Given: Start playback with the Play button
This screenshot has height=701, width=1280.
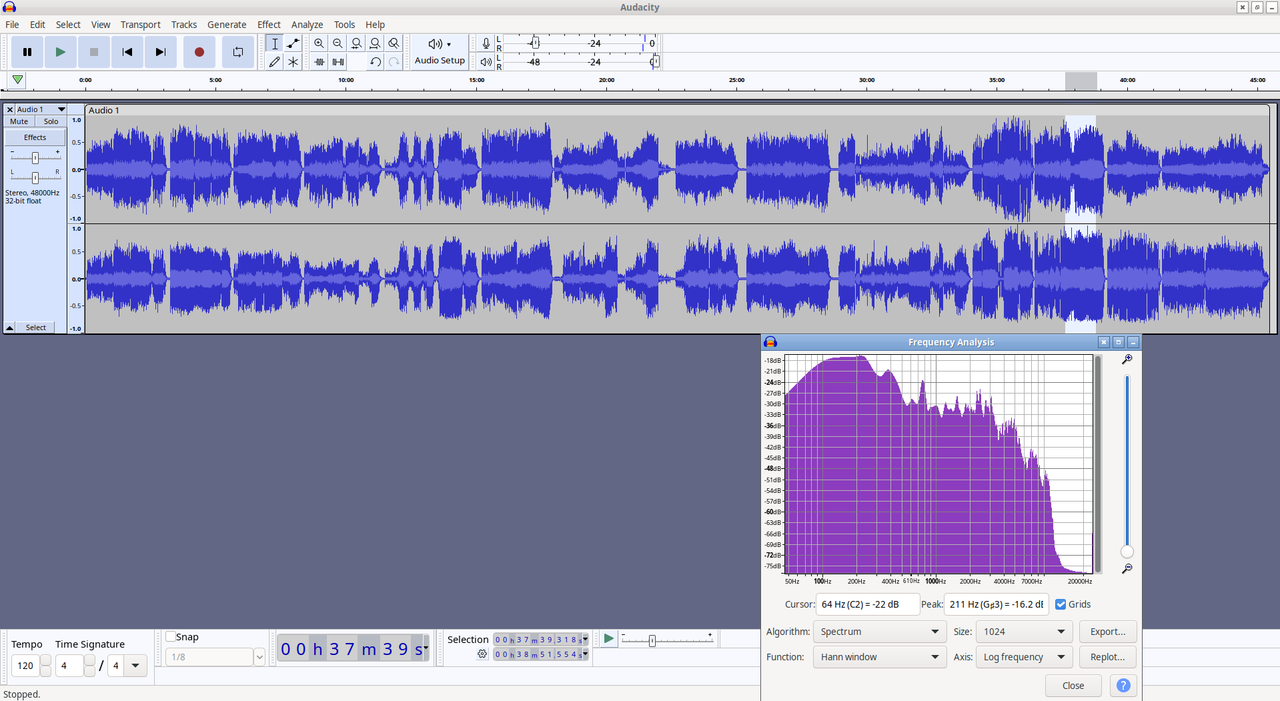Looking at the screenshot, I should click(60, 52).
